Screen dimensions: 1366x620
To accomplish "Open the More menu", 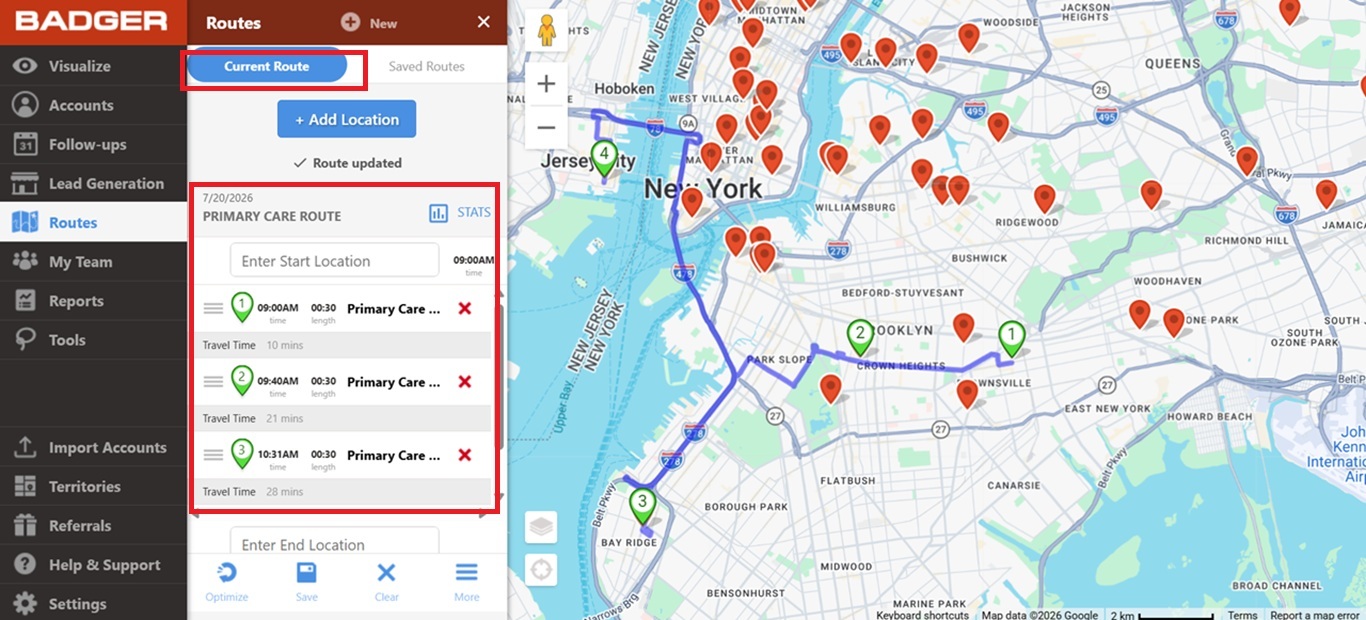I will [x=467, y=583].
